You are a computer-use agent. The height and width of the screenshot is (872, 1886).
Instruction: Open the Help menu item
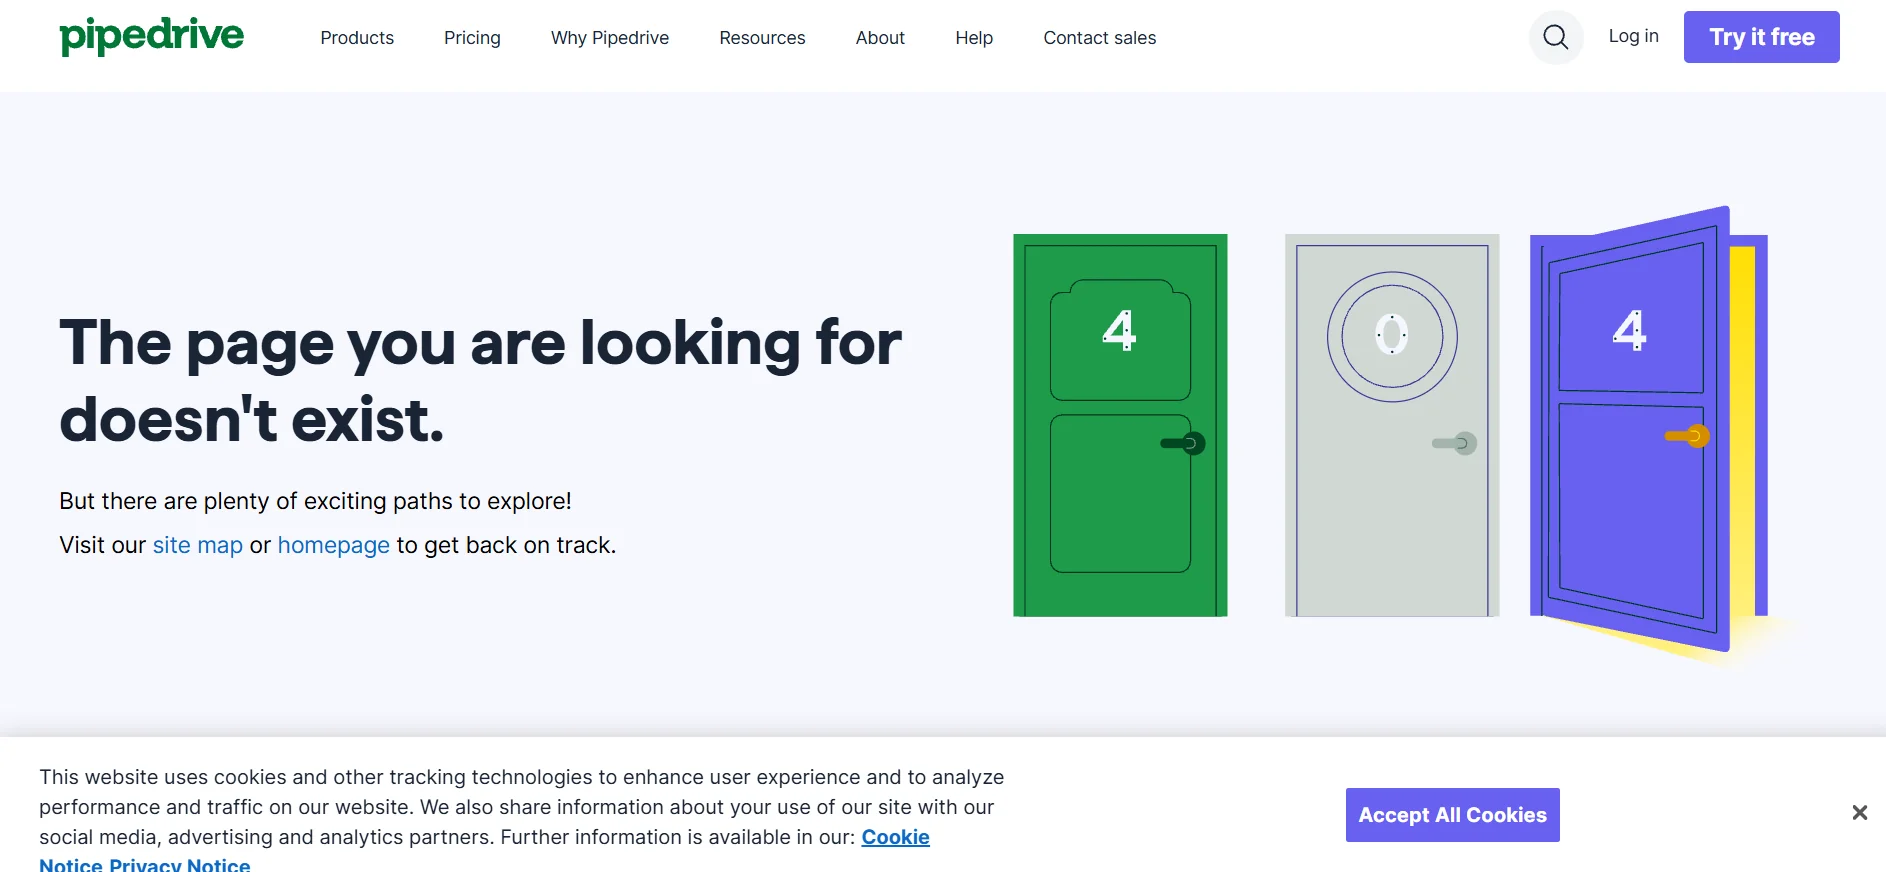click(974, 38)
